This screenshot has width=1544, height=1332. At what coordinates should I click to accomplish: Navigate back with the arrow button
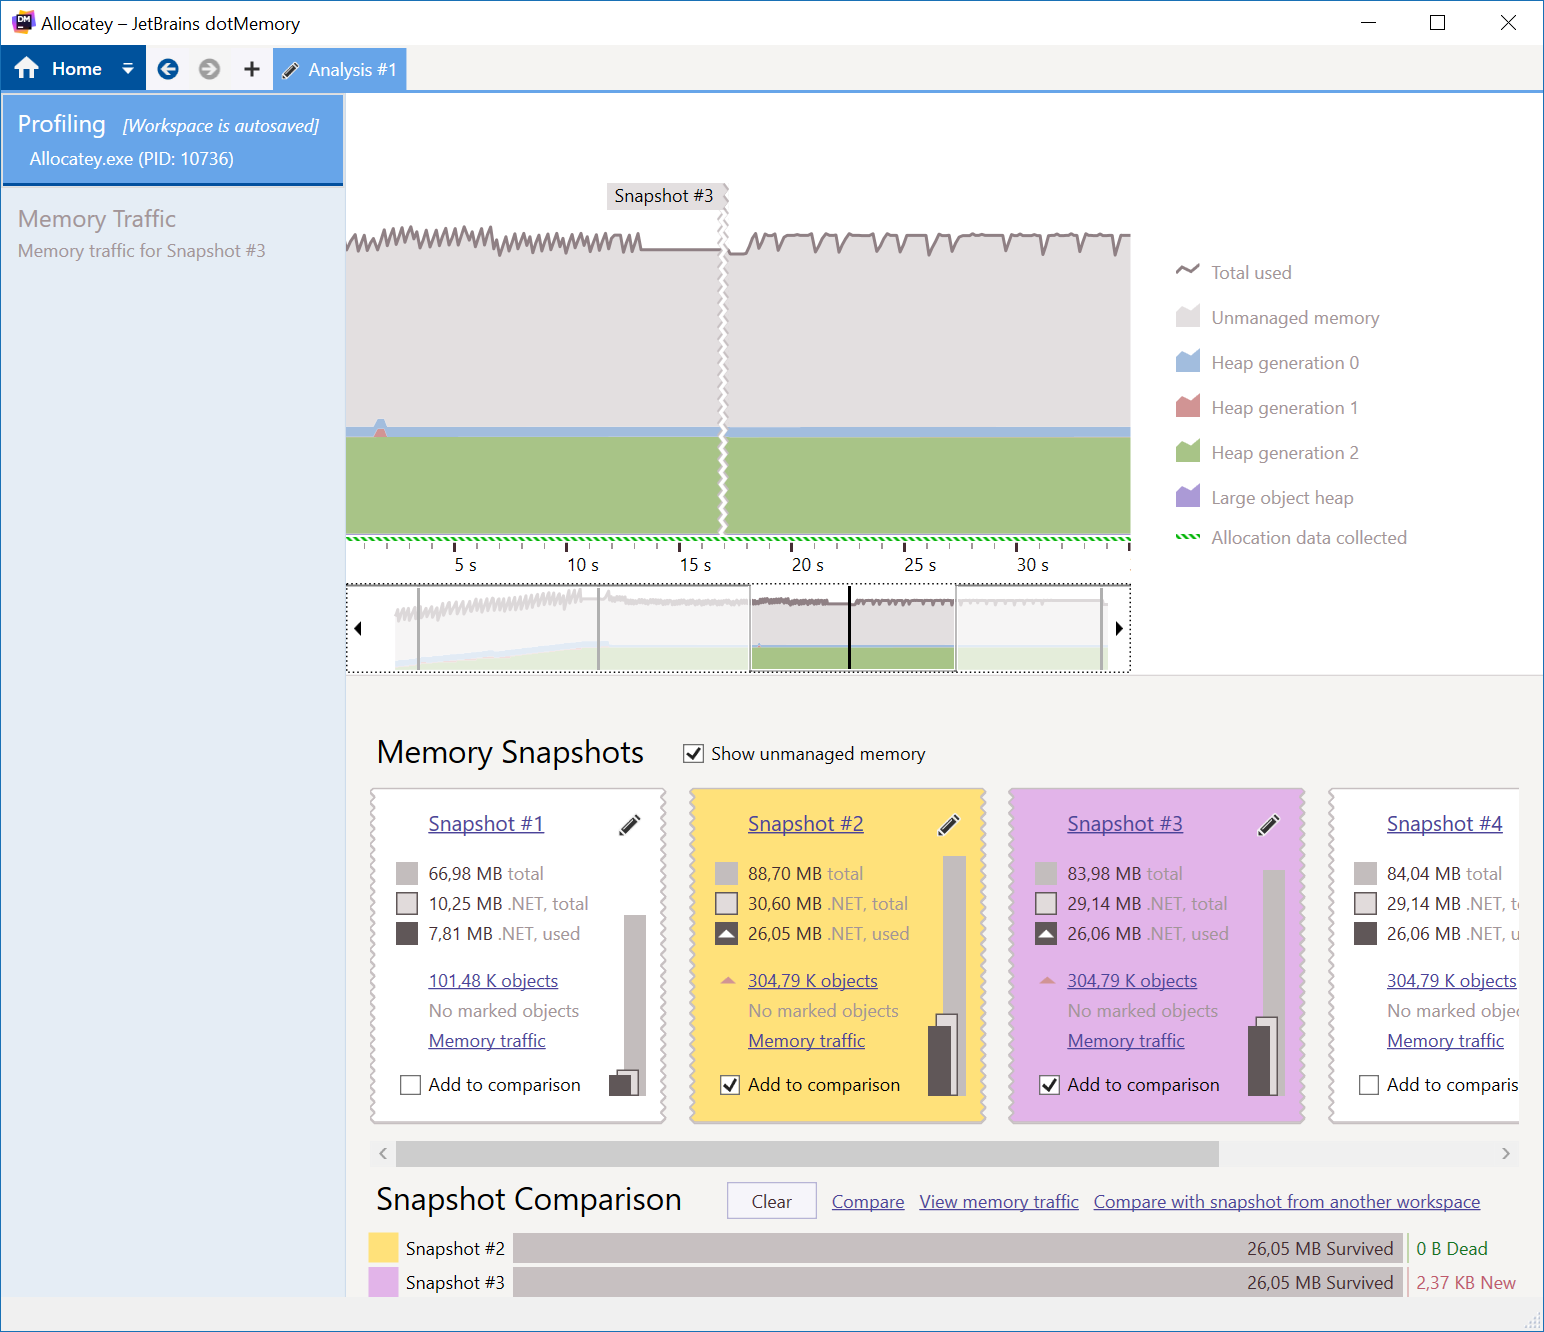[x=168, y=69]
